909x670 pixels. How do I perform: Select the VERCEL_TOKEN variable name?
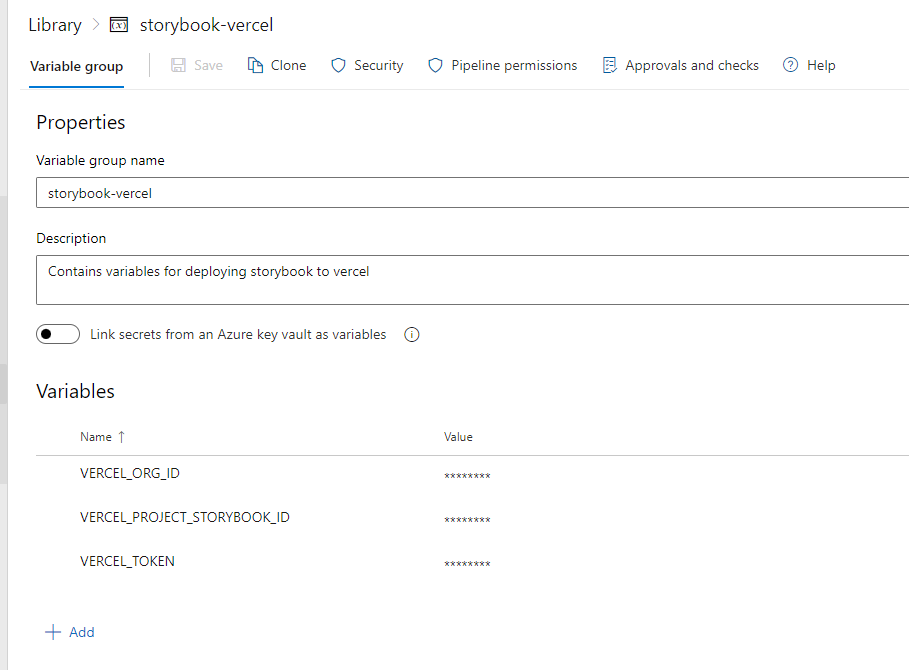(x=127, y=562)
